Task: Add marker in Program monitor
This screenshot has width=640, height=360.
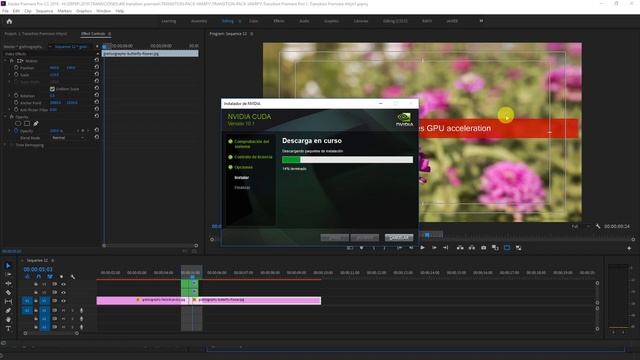Action: click(361, 248)
